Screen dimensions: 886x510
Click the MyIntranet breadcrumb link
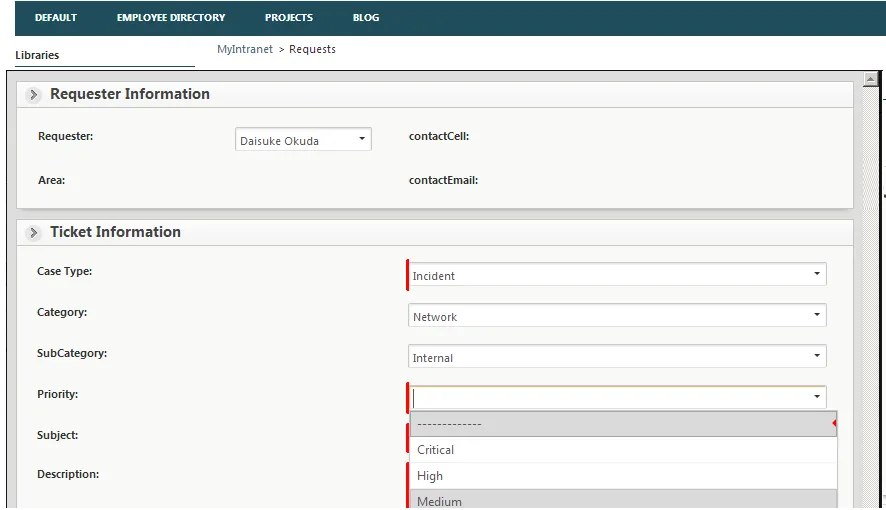coord(245,50)
